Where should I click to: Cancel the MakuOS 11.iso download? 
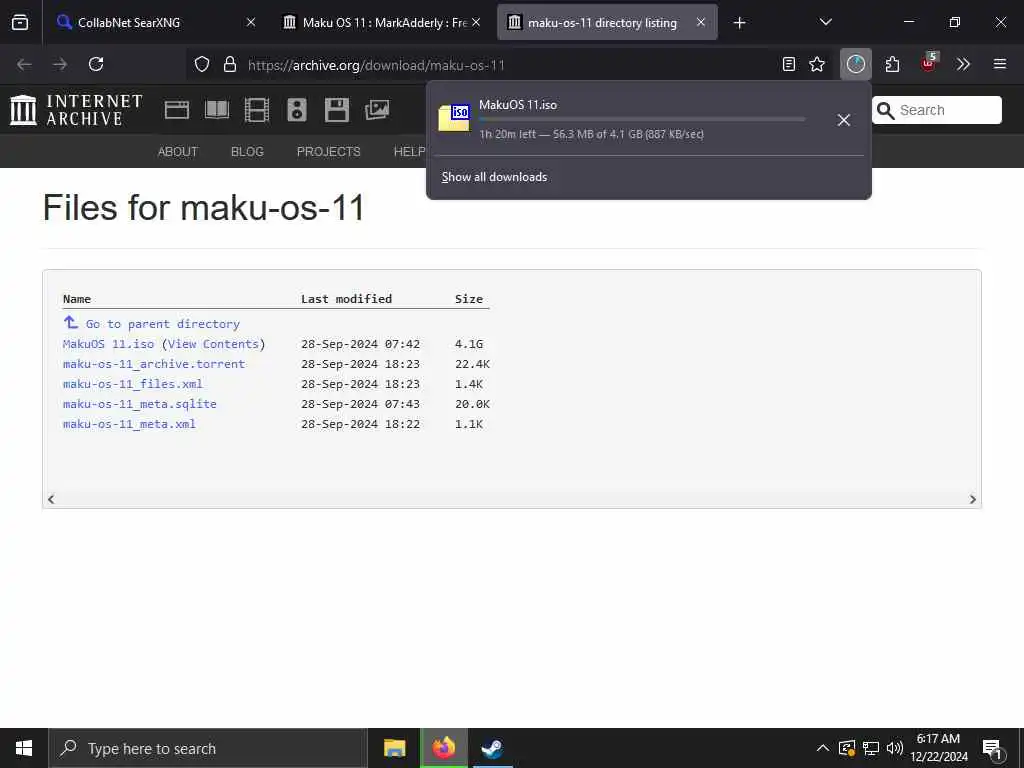[x=844, y=120]
